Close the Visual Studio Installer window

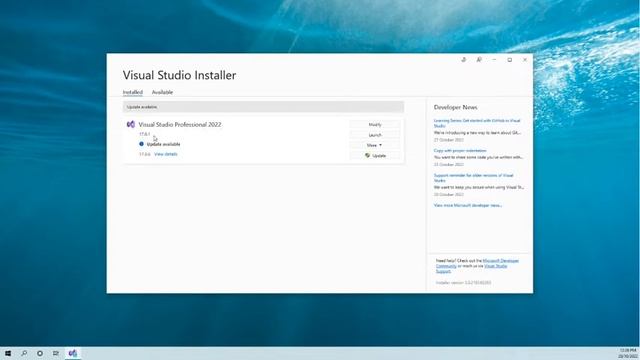pyautogui.click(x=525, y=60)
